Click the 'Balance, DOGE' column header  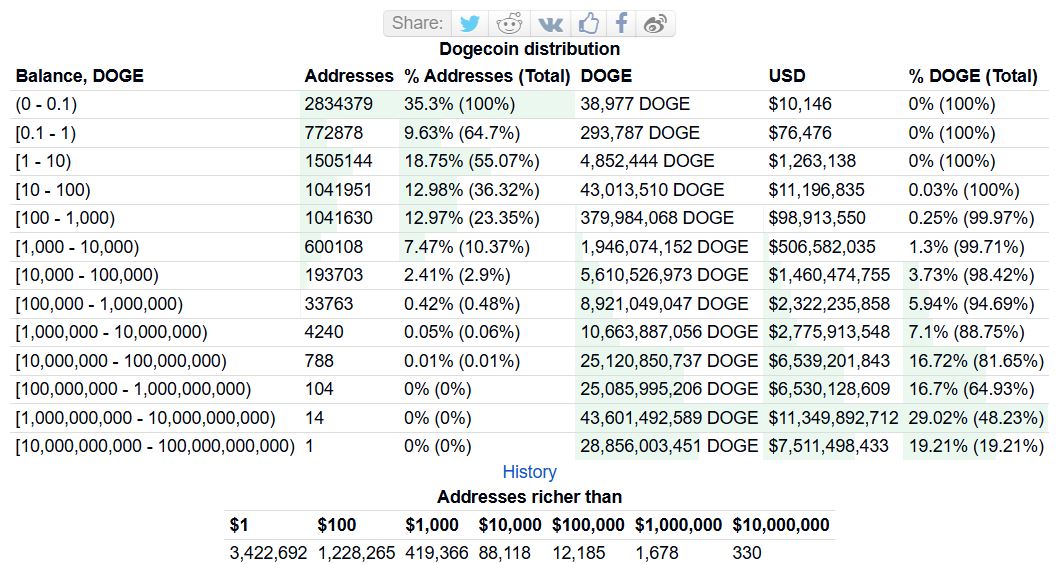pyautogui.click(x=79, y=76)
